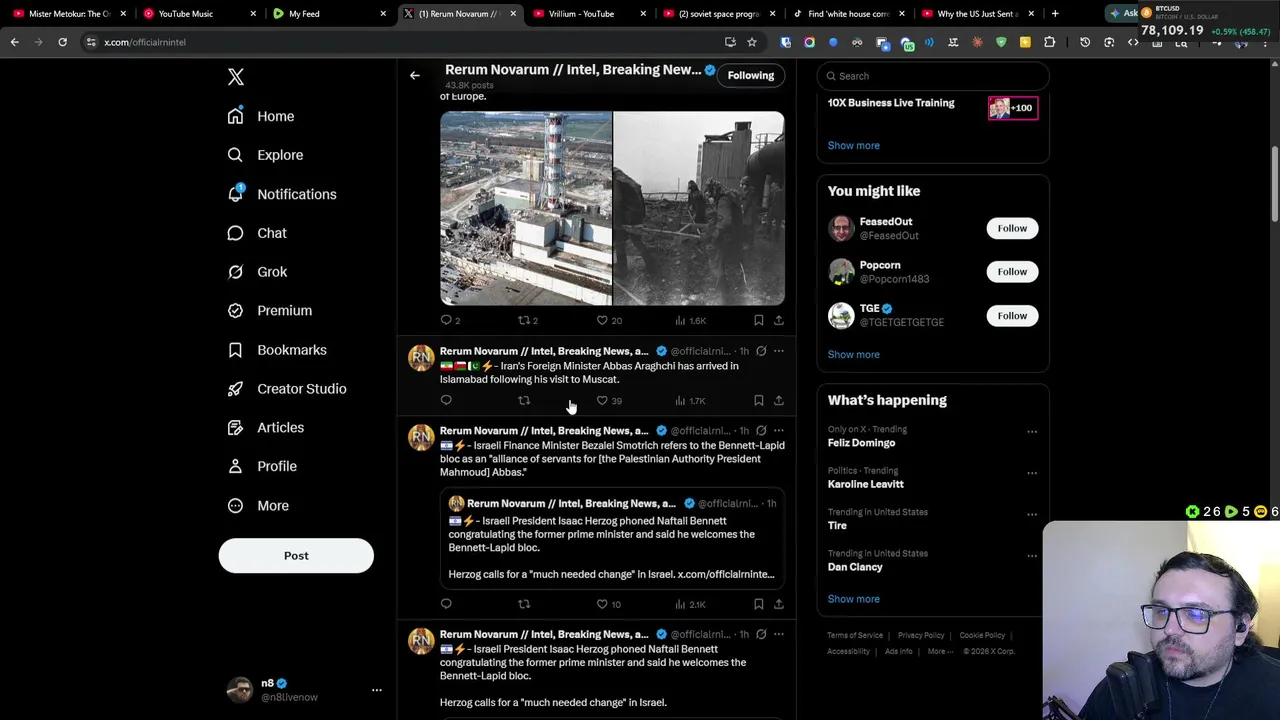
Task: Share the Araghchi Islamabad post
Action: pos(779,400)
